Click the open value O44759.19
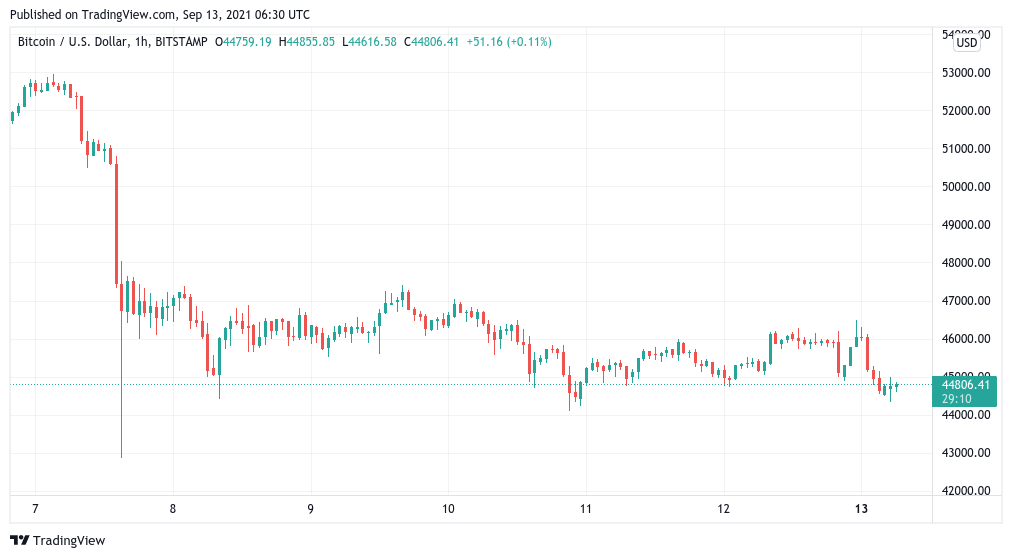The image size is (1012, 558). click(x=243, y=42)
